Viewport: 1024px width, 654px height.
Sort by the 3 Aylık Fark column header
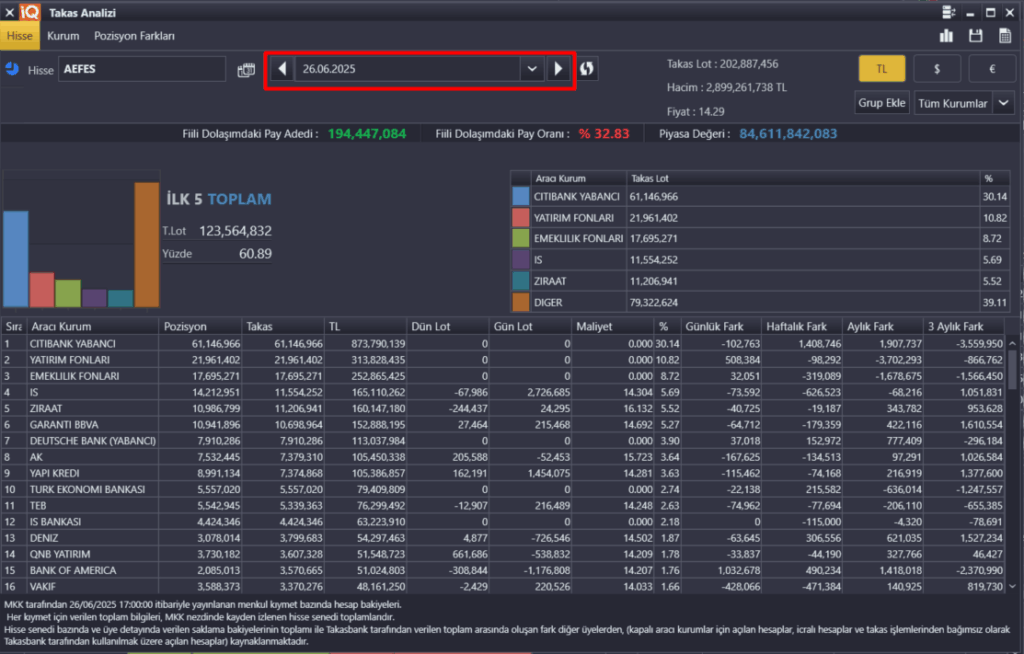pyautogui.click(x=964, y=326)
